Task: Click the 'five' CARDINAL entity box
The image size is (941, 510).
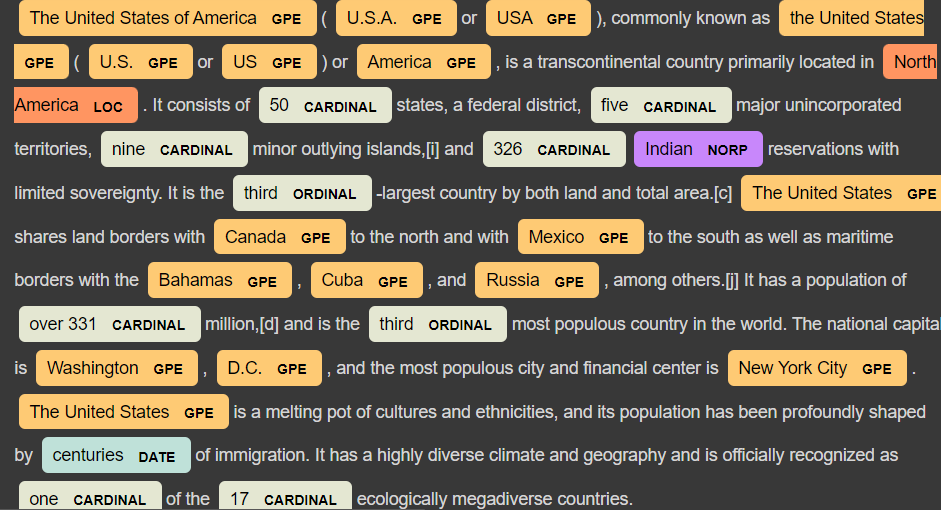Action: 661,106
